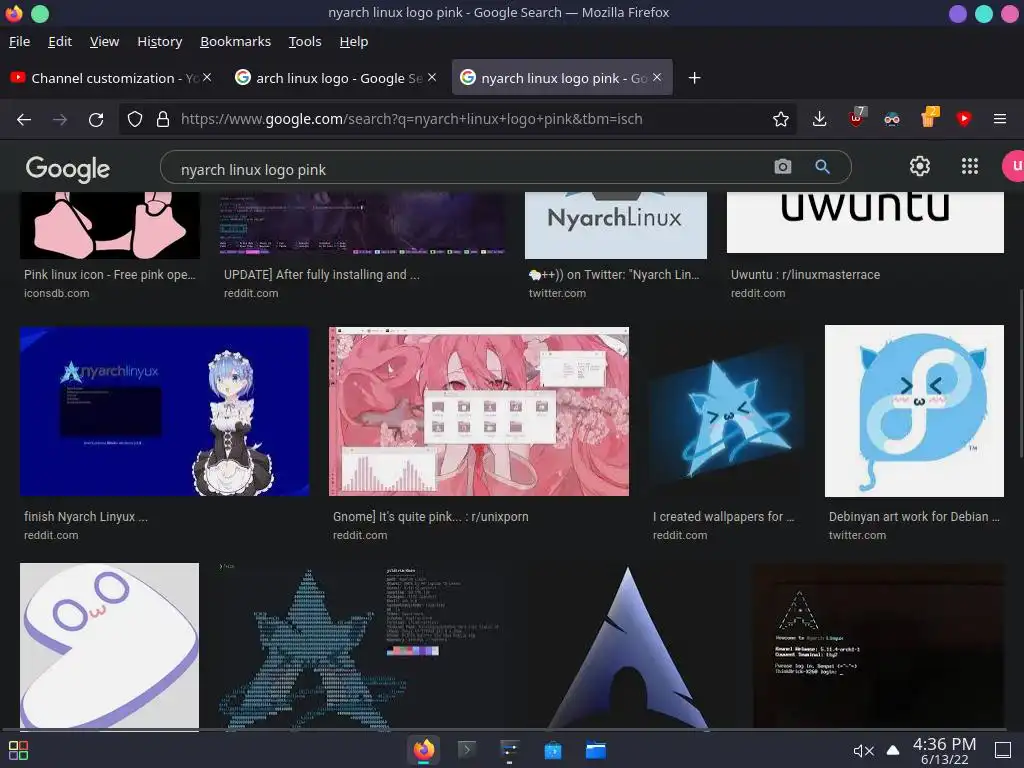Close the Channel customization tab

[206, 78]
